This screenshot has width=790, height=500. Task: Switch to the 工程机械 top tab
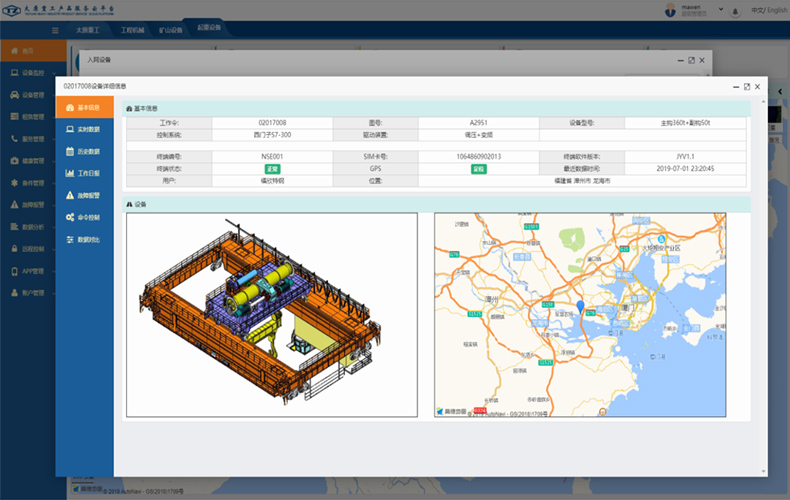(x=132, y=30)
